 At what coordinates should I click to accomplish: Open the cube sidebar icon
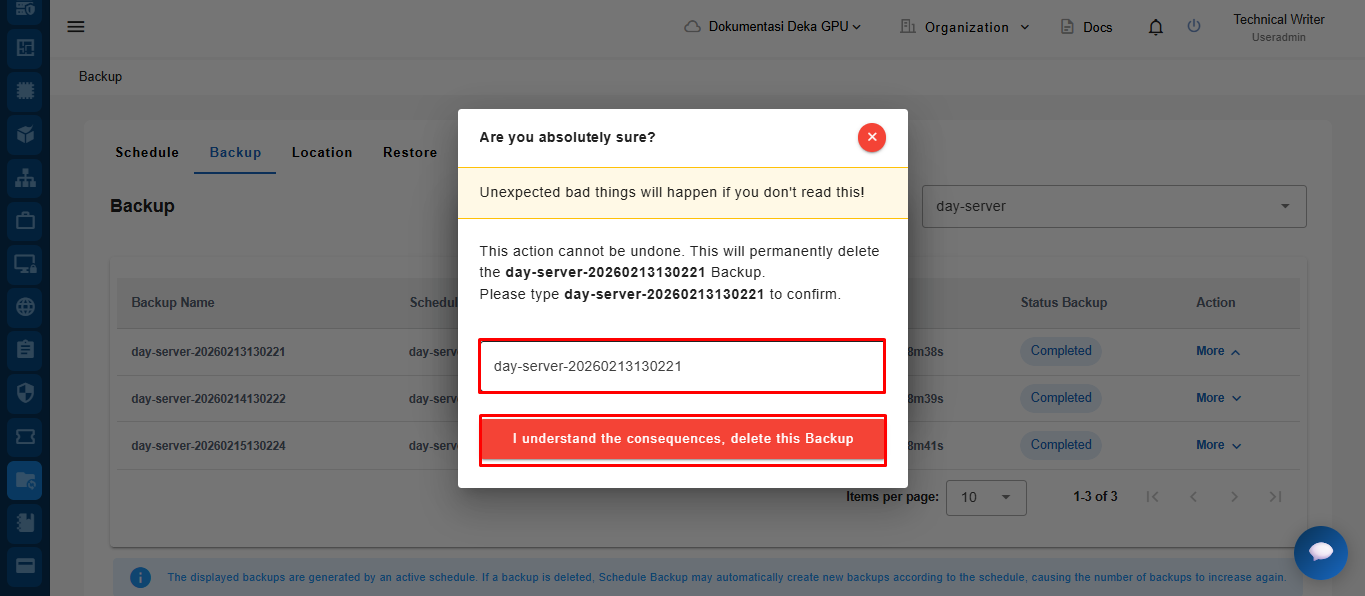pos(25,133)
